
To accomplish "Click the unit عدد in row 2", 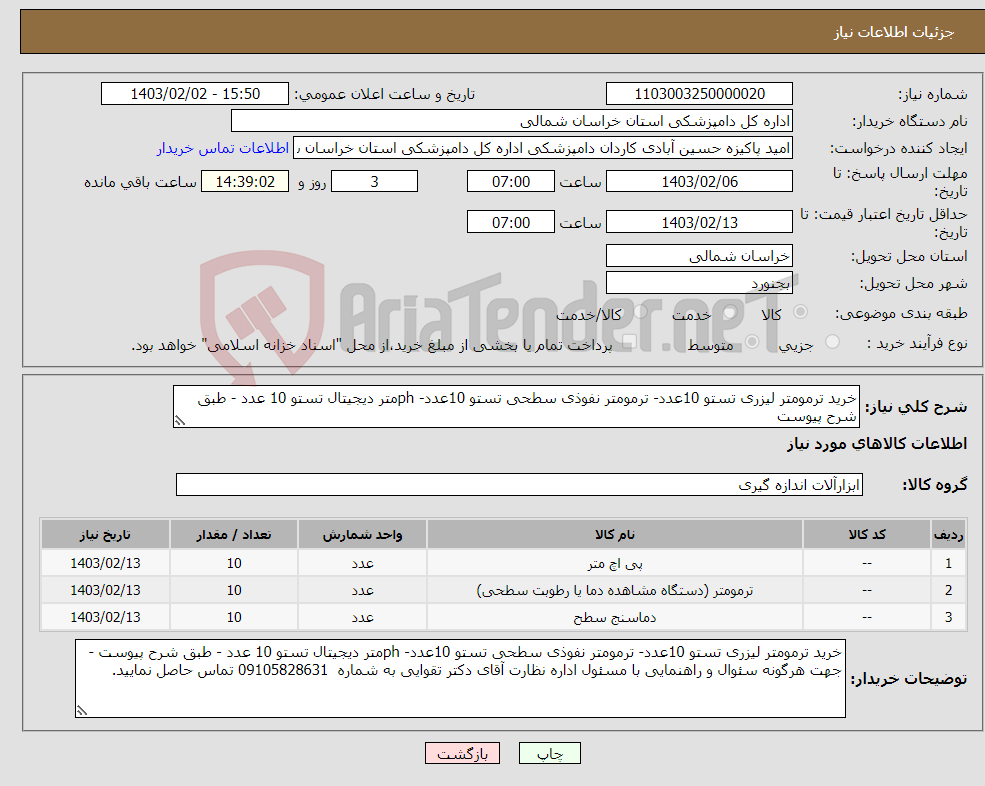I will pos(362,591).
